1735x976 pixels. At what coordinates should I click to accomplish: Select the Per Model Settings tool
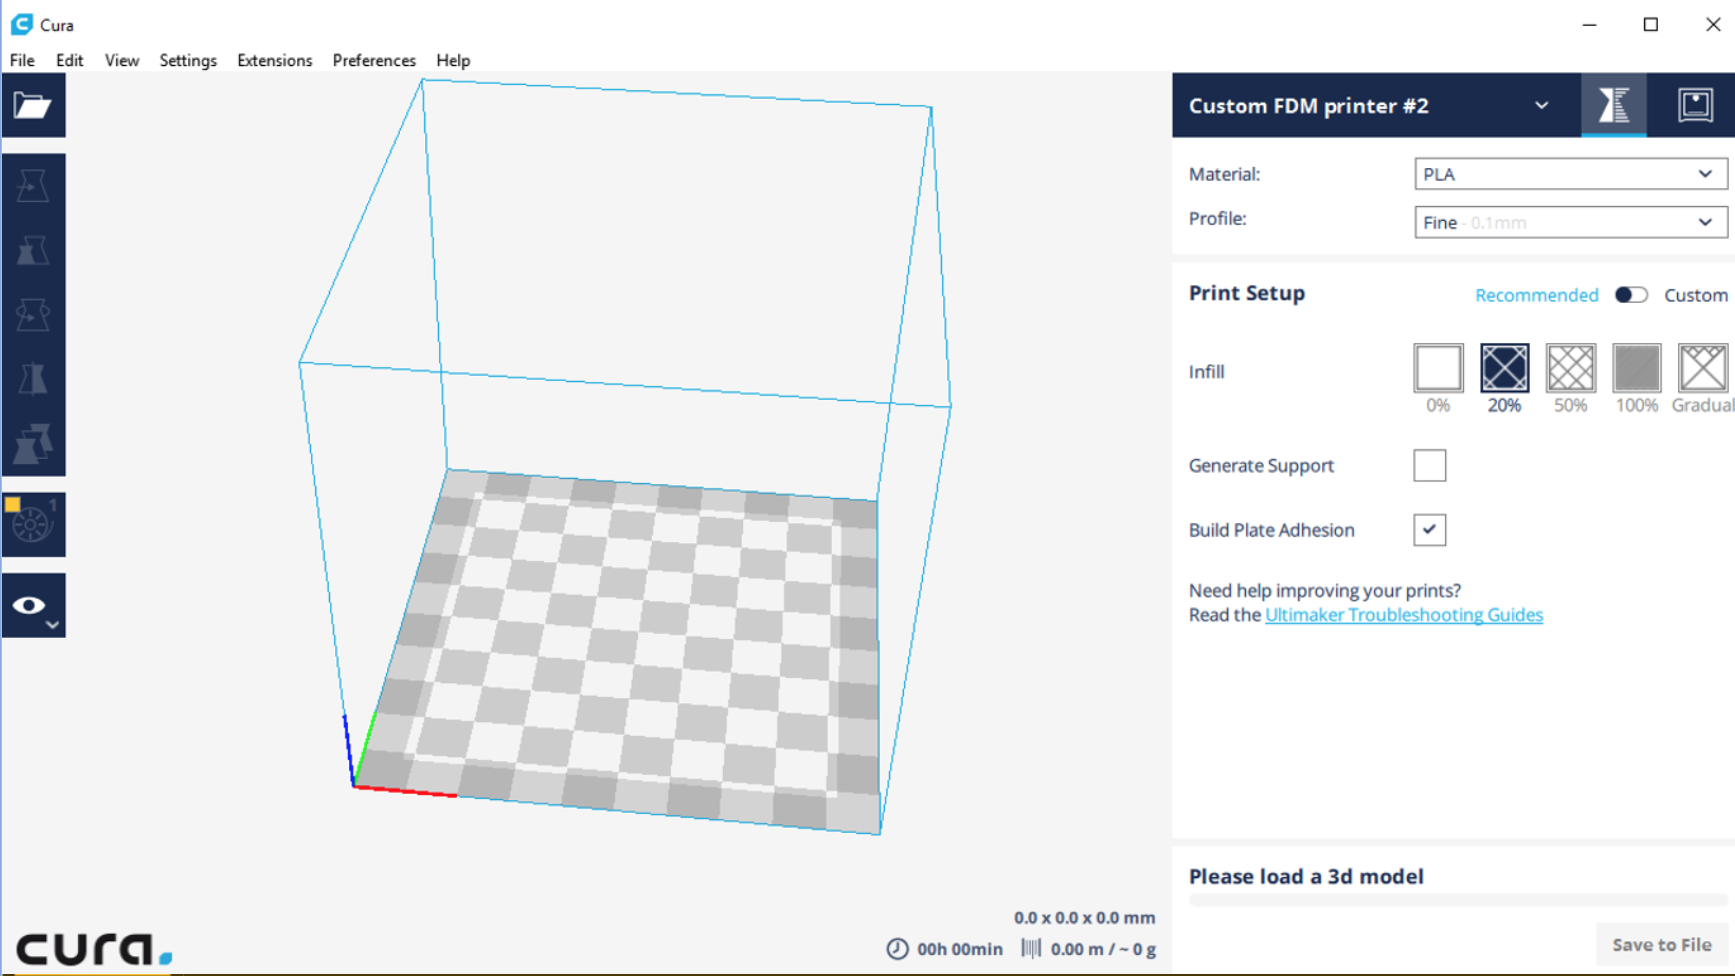(x=33, y=443)
